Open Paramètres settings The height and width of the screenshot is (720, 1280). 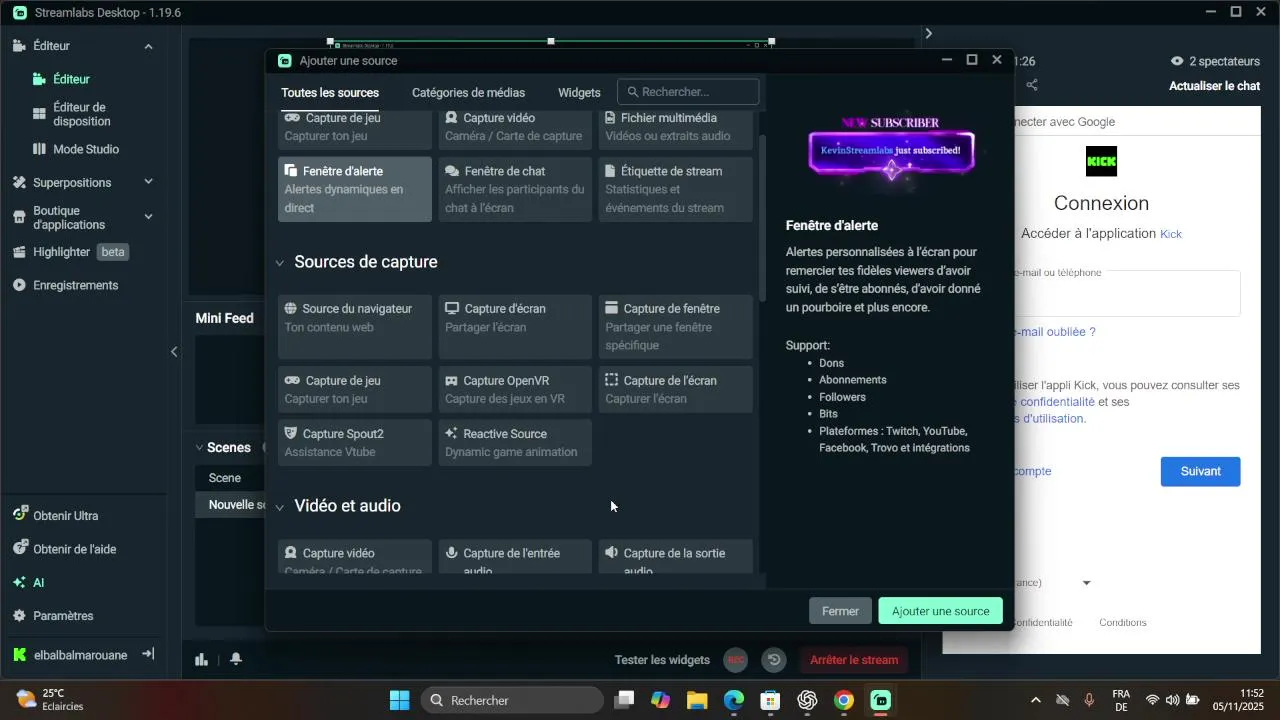[x=53, y=616]
